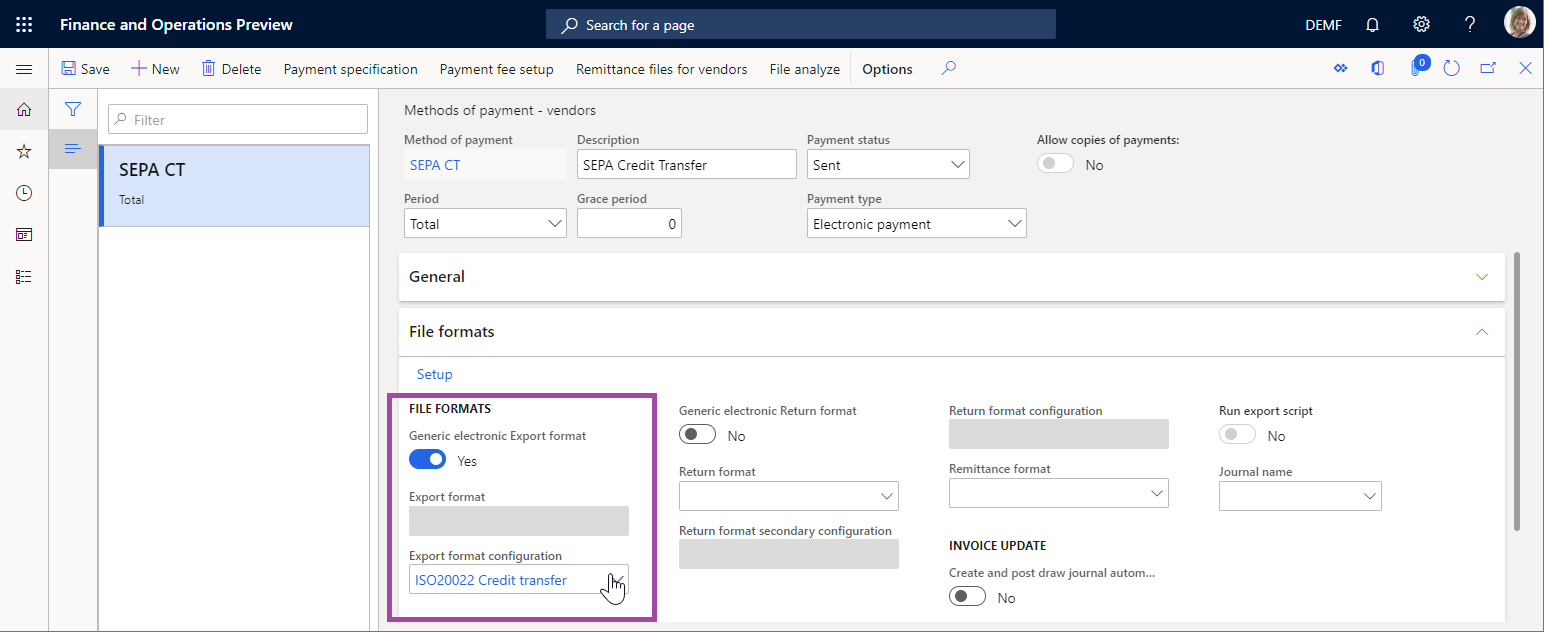Refresh the page with the circular arrow icon

tap(1451, 68)
